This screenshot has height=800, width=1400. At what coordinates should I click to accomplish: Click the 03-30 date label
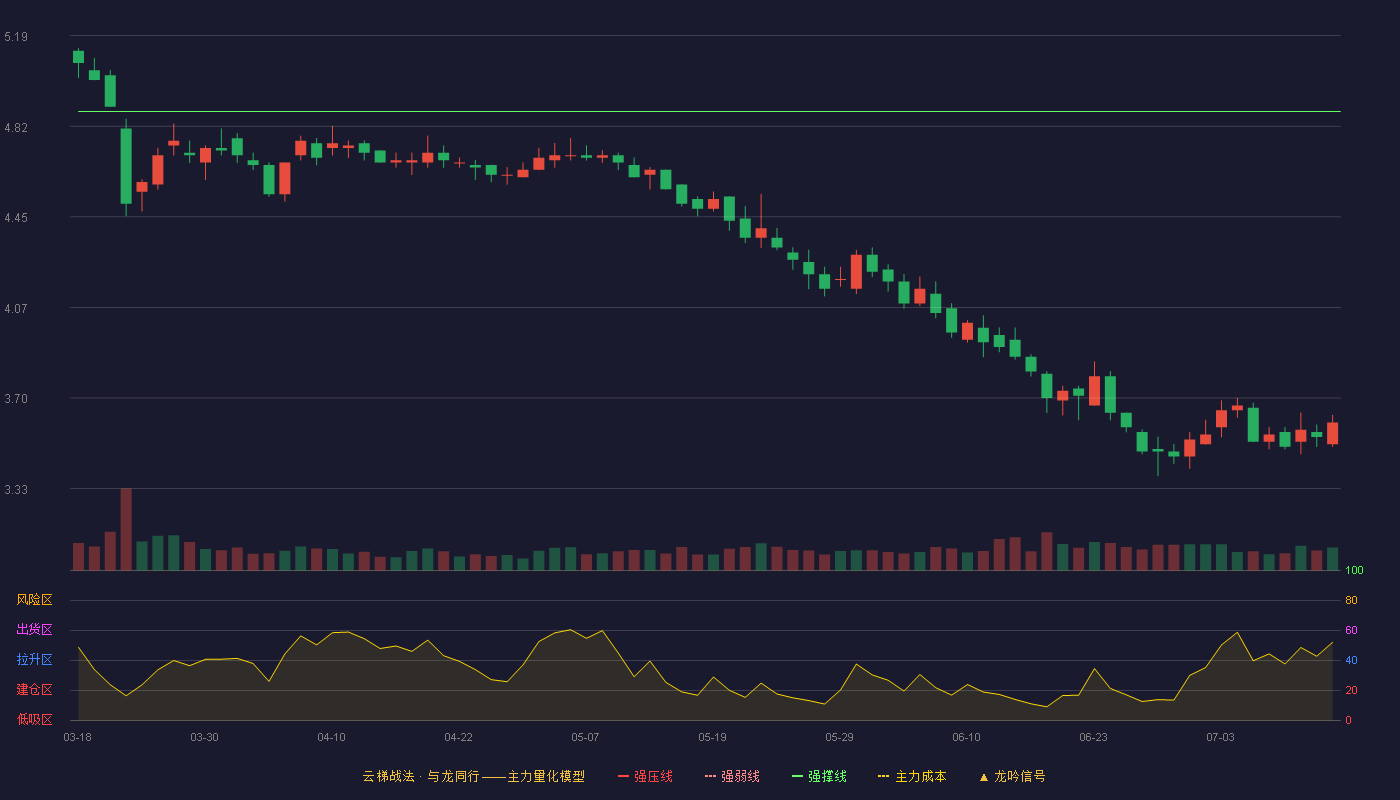click(204, 737)
